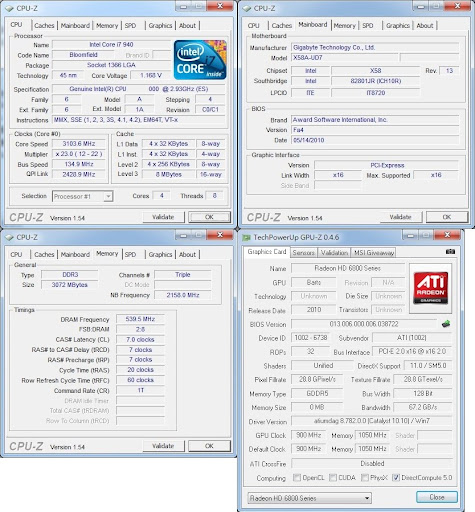Viewport: 475px width, 512px height.
Task: Click the GPU-Z title bar app icon
Action: point(247,238)
